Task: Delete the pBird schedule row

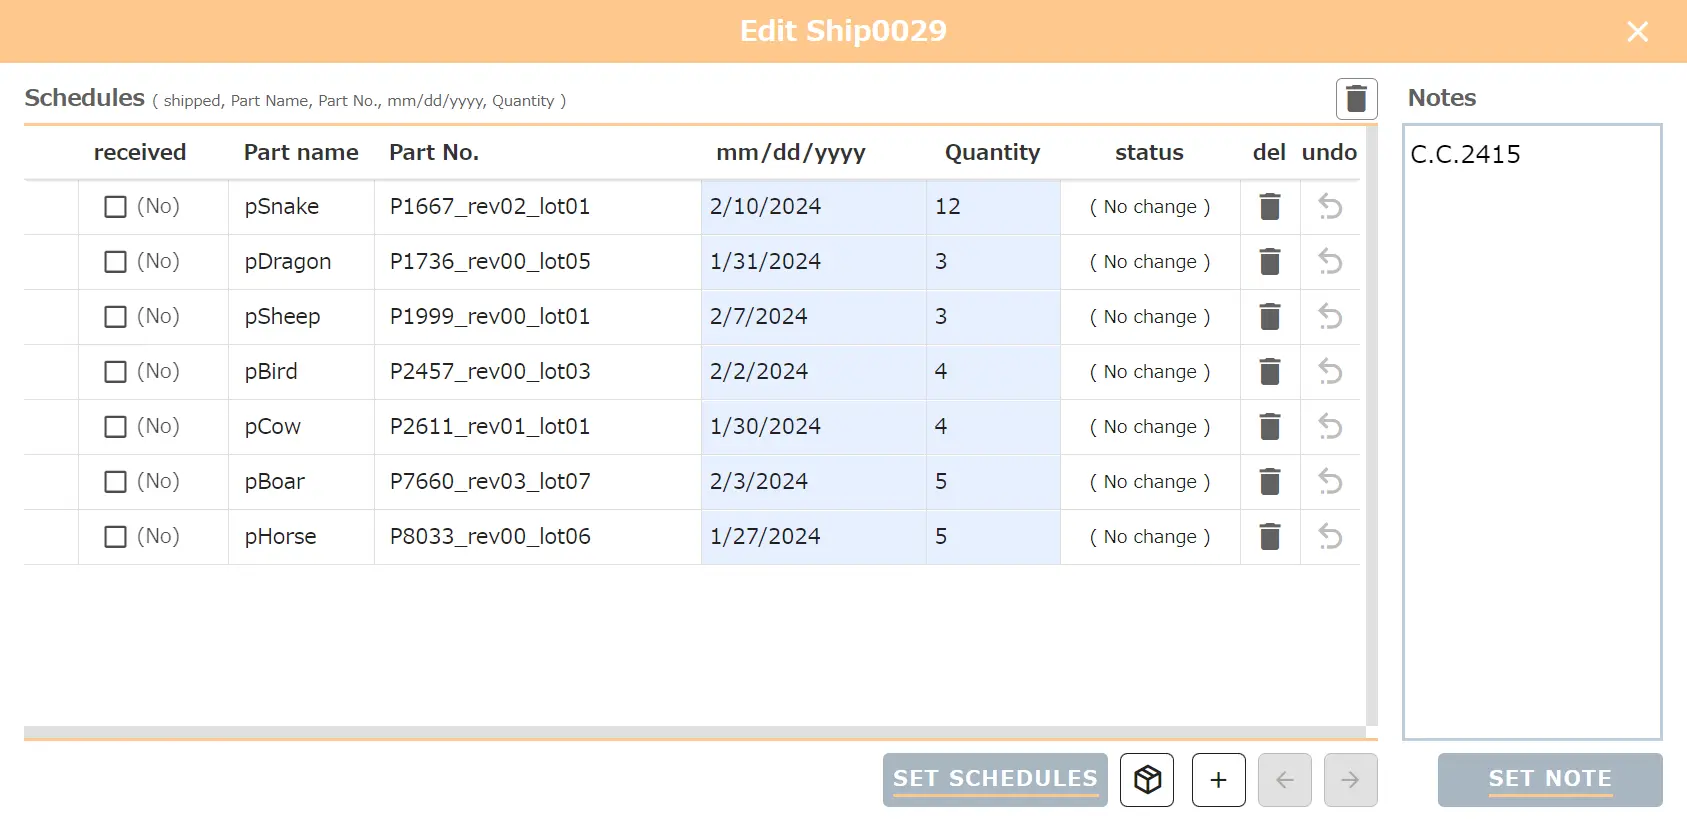Action: [x=1270, y=372]
